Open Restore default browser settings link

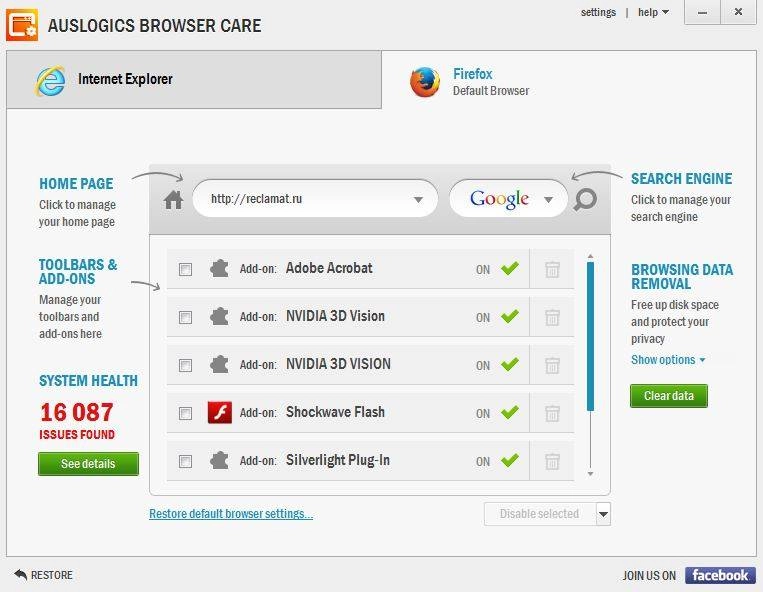tap(231, 514)
